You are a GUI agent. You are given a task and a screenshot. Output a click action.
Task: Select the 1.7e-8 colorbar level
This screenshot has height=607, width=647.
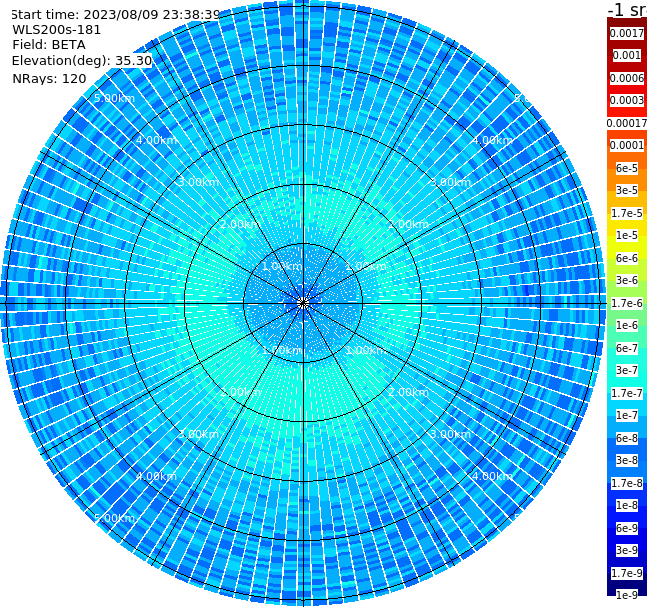click(627, 483)
